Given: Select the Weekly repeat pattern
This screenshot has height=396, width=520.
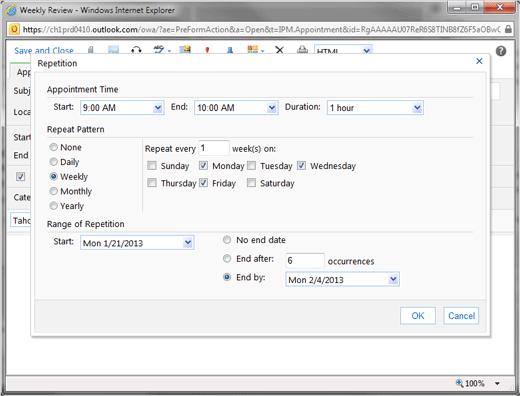Looking at the screenshot, I should pos(53,176).
